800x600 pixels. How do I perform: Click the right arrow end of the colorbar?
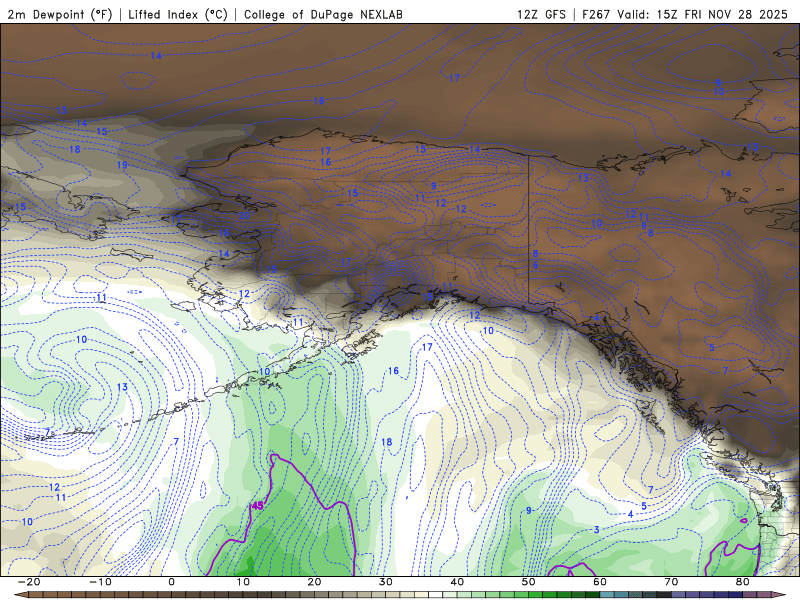(x=779, y=595)
